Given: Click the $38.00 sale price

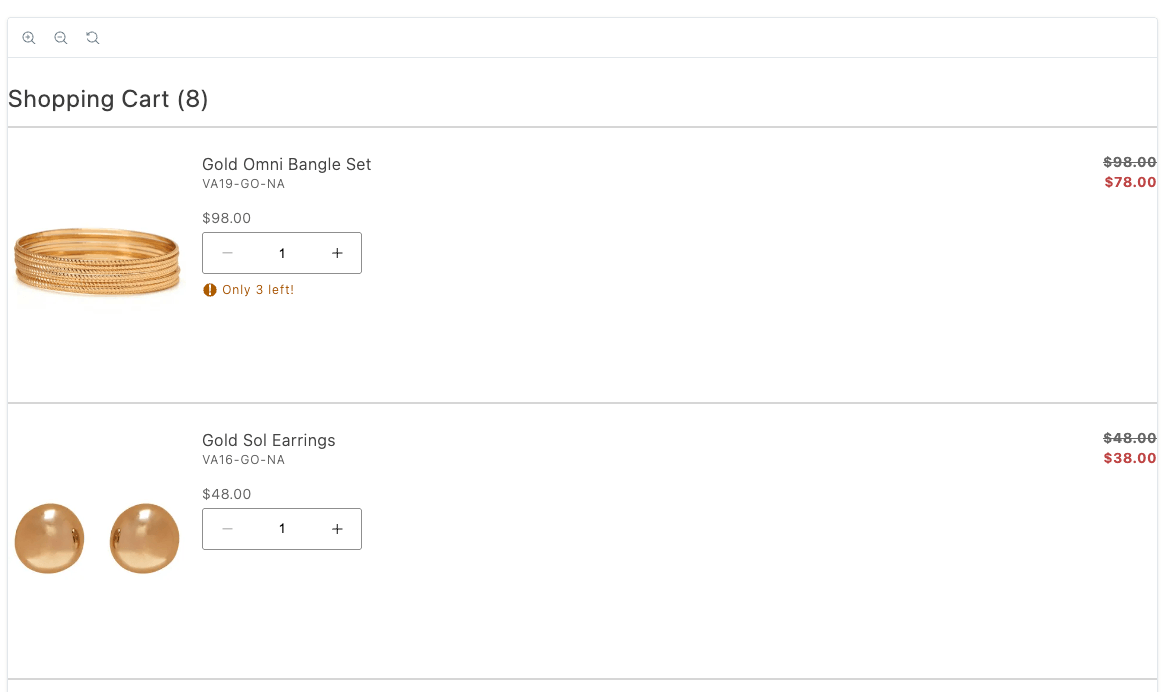Looking at the screenshot, I should tap(1130, 458).
